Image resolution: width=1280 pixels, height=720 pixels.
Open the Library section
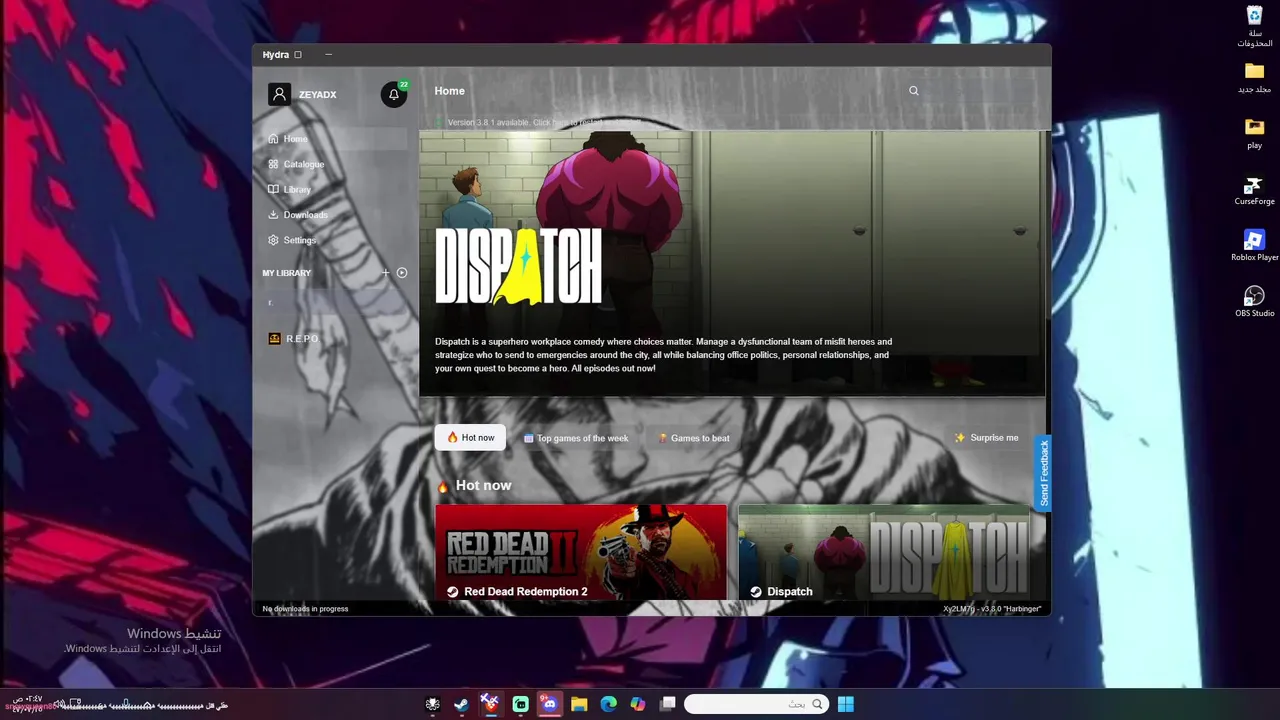point(334,189)
